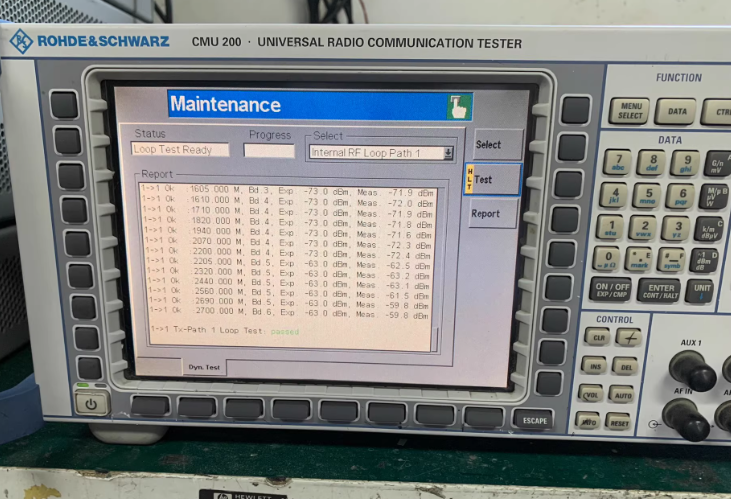731x499 pixels.
Task: Tap the M/µ µV W unit key
Action: pos(714,197)
